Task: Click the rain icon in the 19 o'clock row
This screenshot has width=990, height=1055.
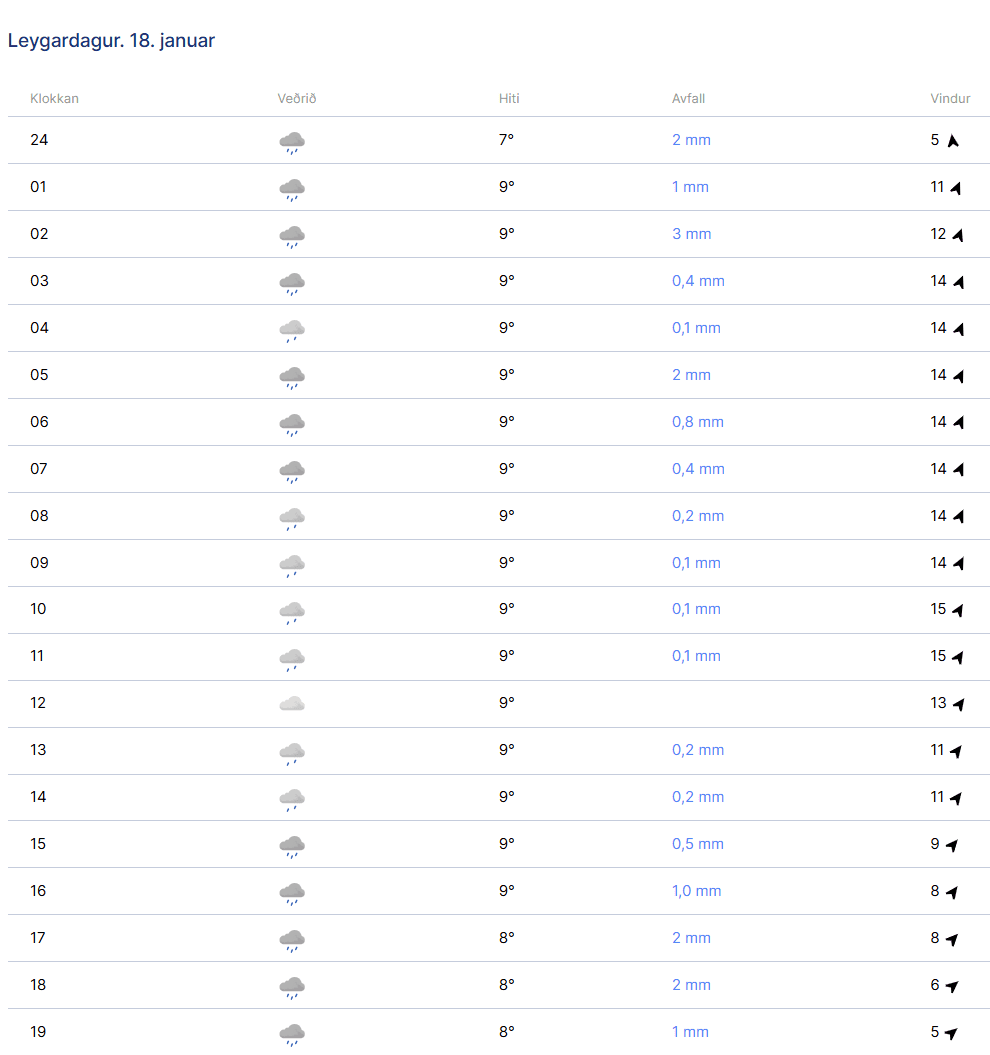Action: pyautogui.click(x=292, y=1035)
